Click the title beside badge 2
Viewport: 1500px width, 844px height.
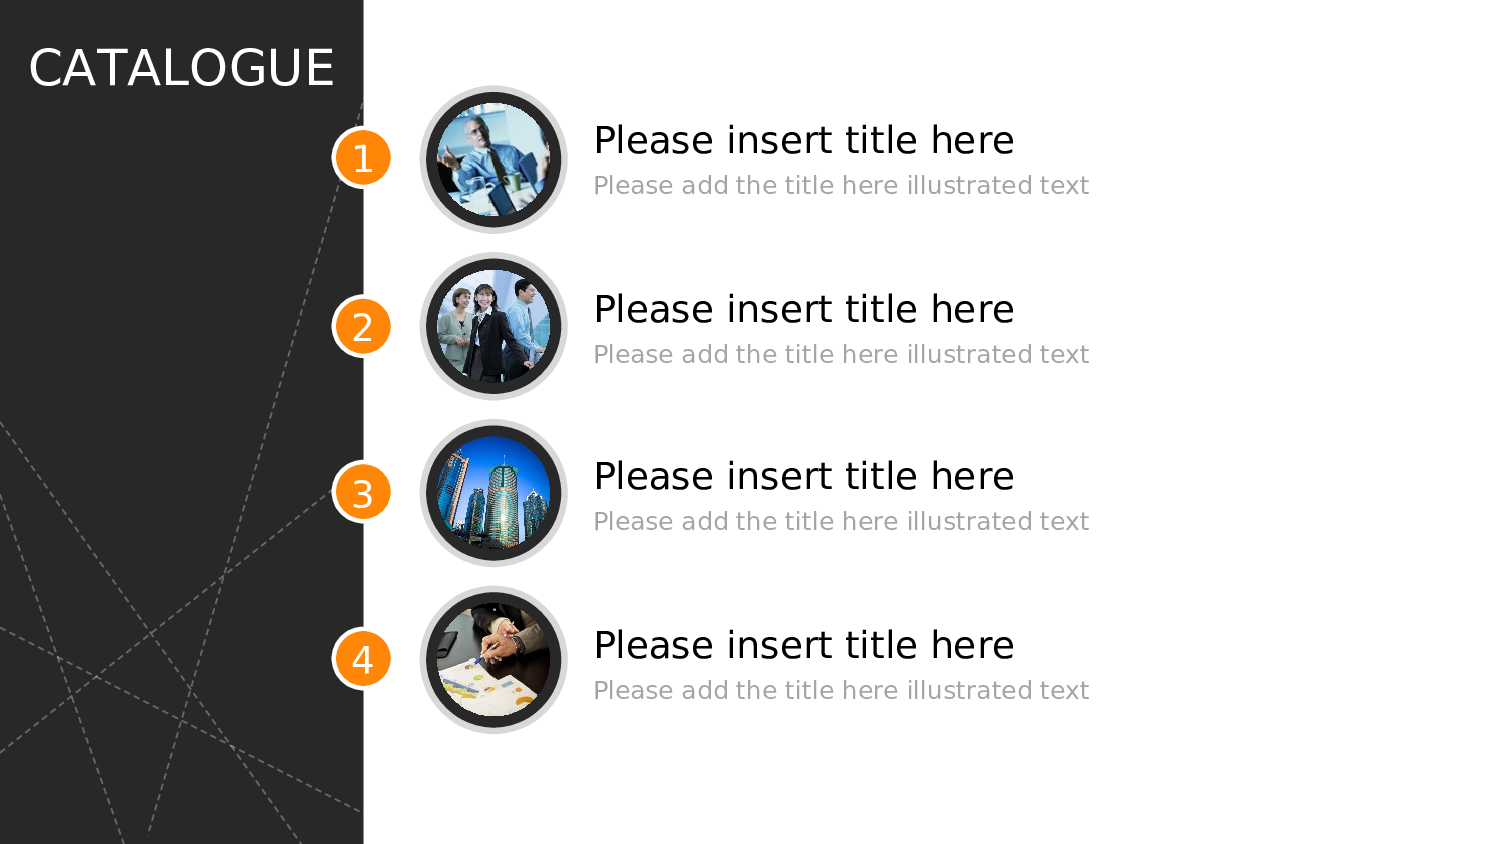click(x=803, y=309)
